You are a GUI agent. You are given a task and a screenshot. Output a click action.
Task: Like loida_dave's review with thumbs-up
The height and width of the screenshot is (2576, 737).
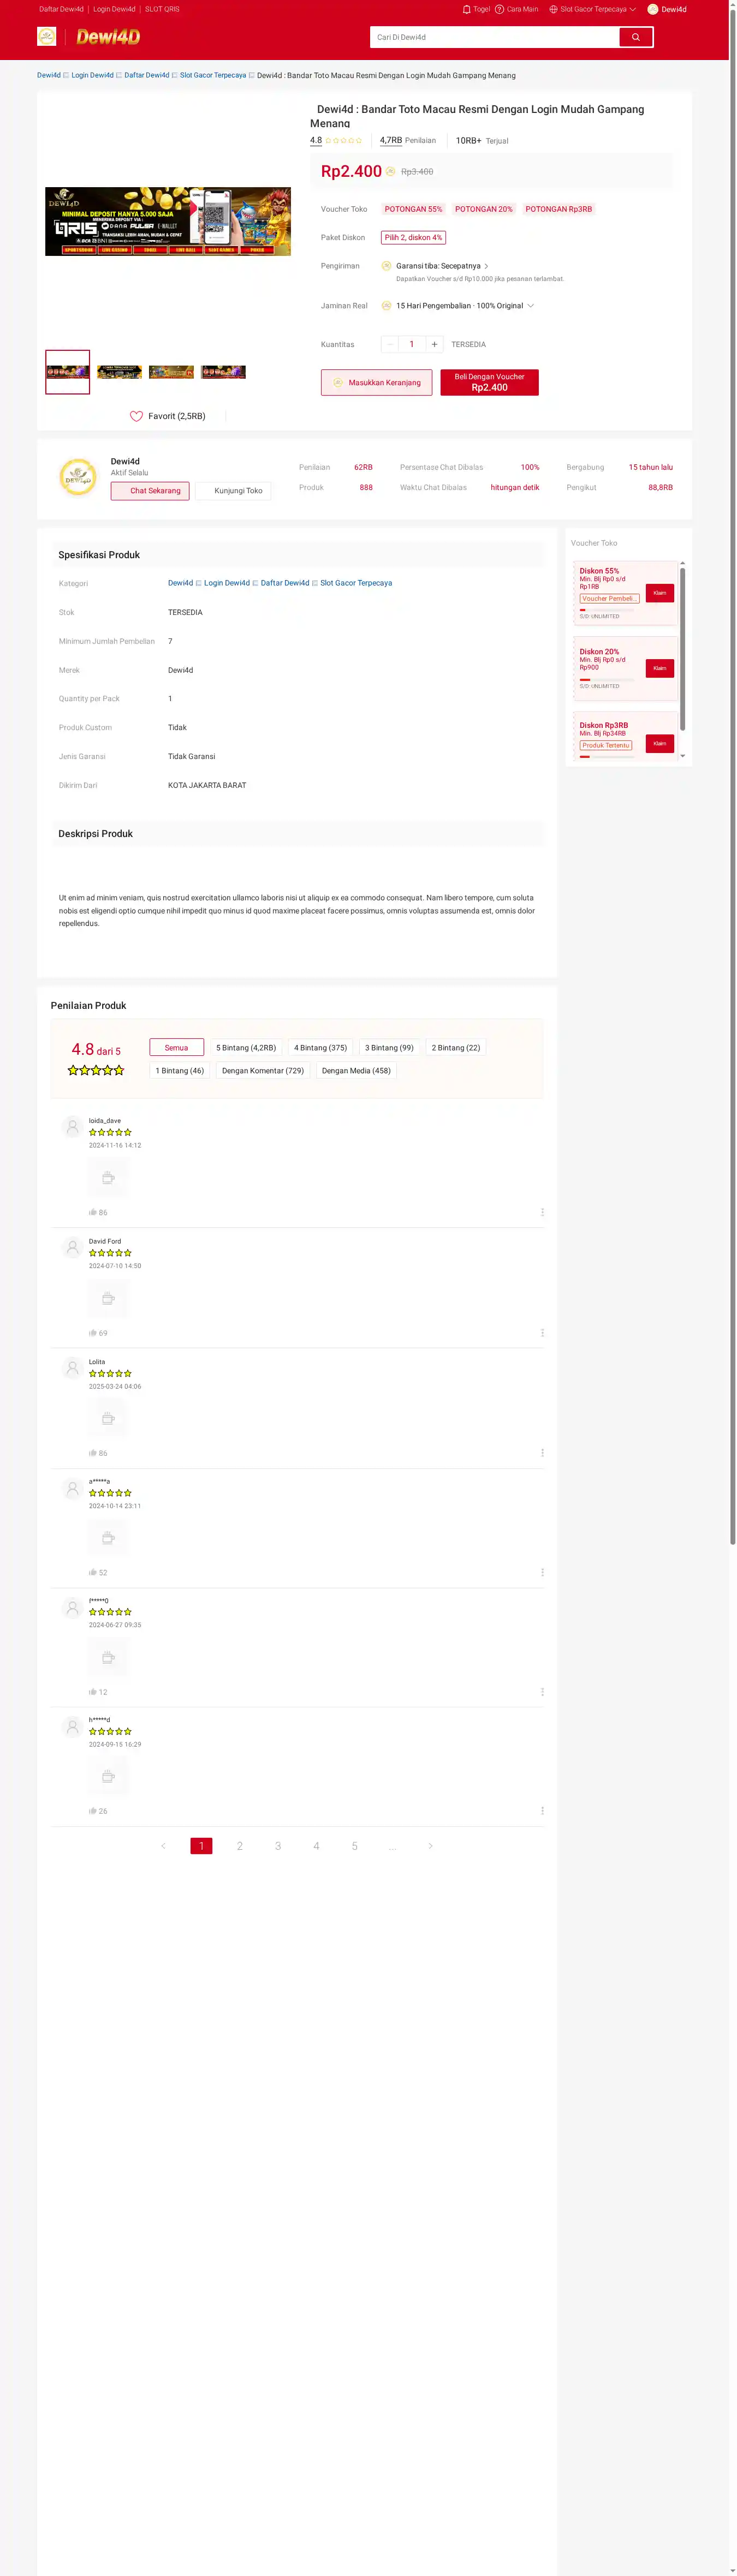(93, 1212)
